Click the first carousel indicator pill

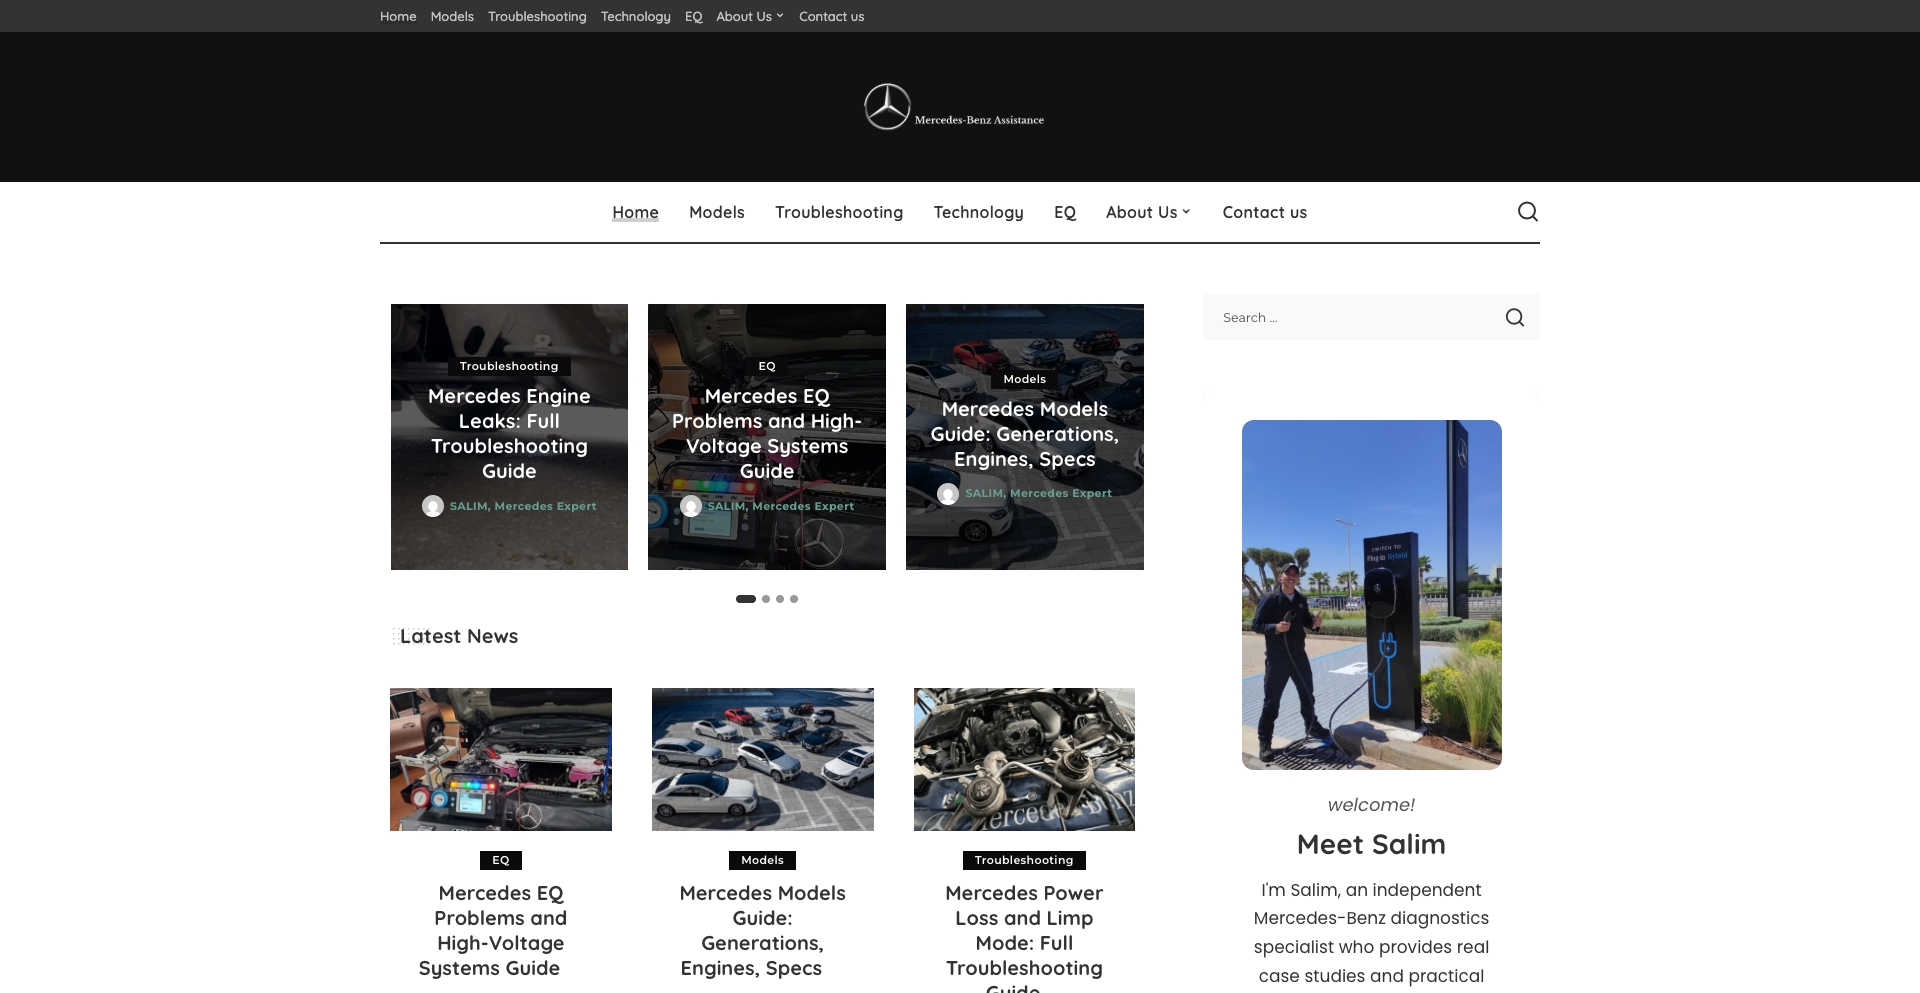[x=746, y=599]
